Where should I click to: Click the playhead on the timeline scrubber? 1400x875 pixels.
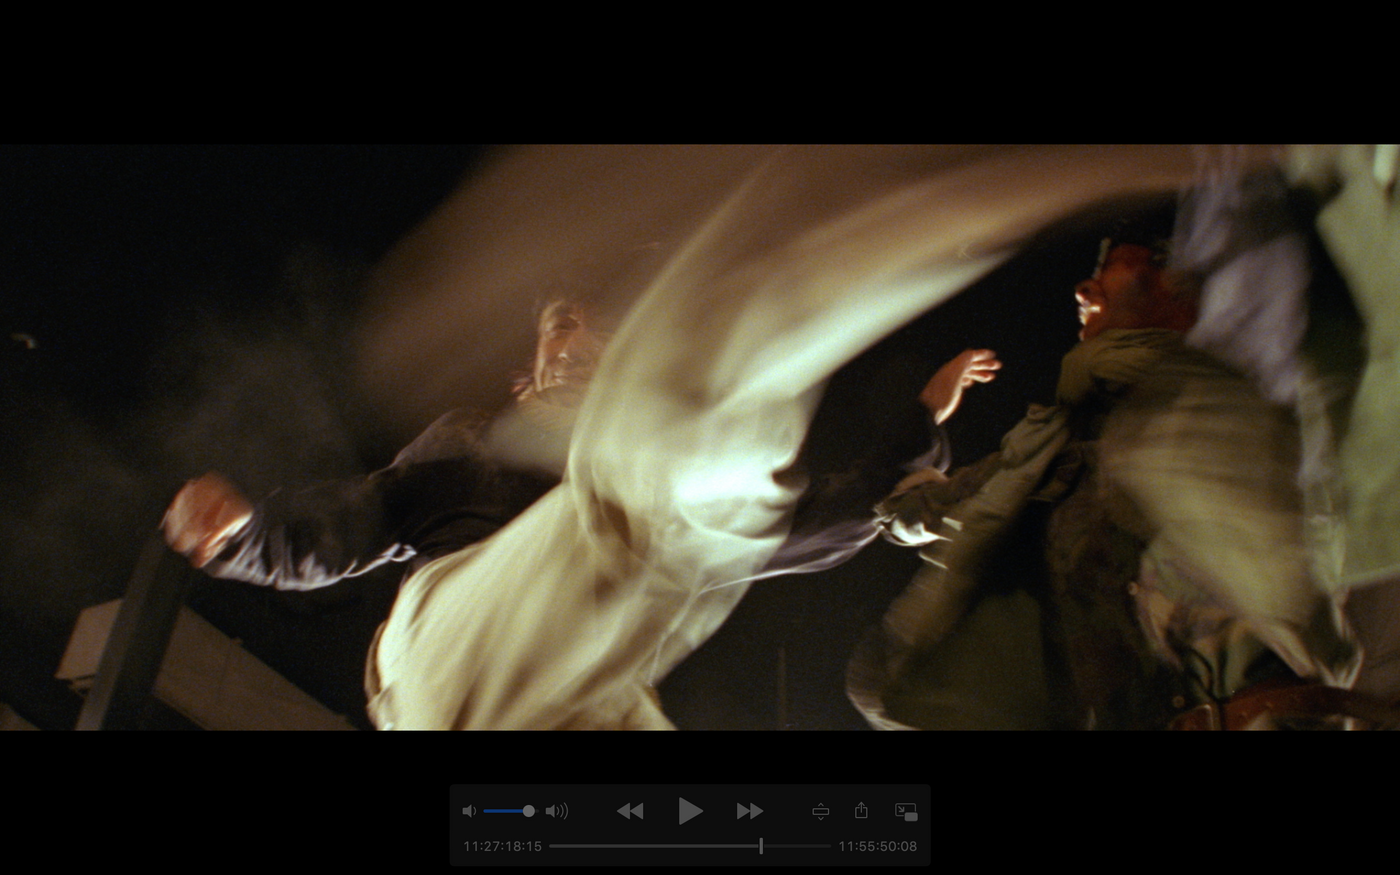click(x=761, y=846)
